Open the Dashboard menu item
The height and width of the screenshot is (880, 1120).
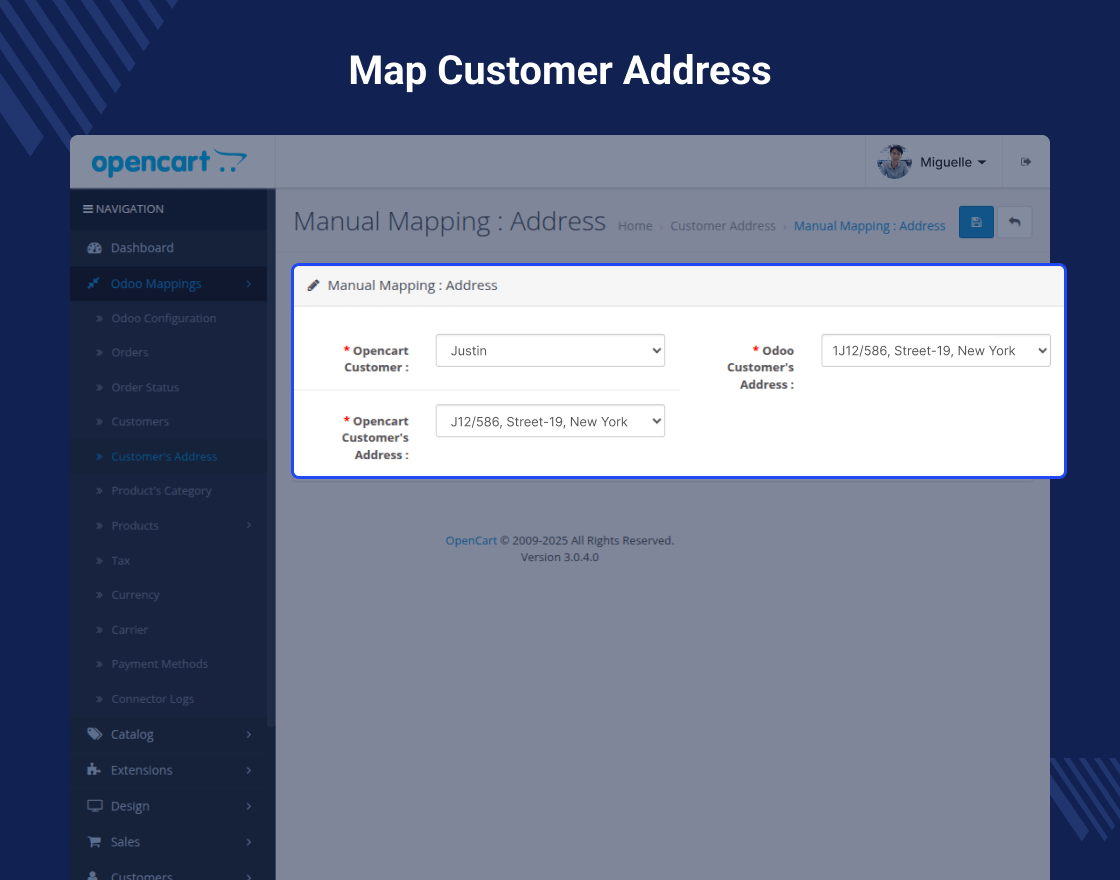pyautogui.click(x=169, y=248)
